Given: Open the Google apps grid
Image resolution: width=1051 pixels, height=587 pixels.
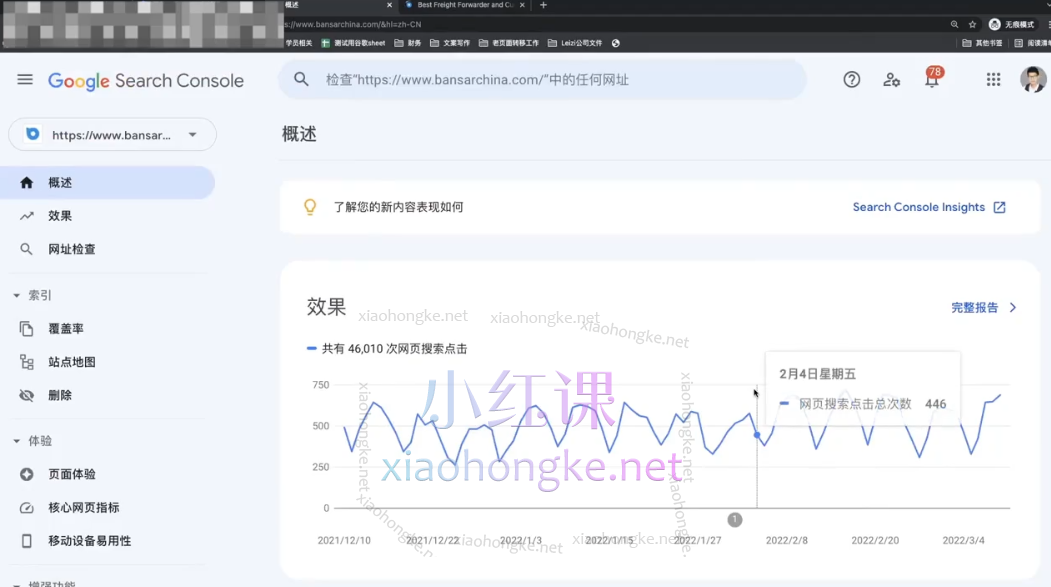Looking at the screenshot, I should tap(993, 80).
